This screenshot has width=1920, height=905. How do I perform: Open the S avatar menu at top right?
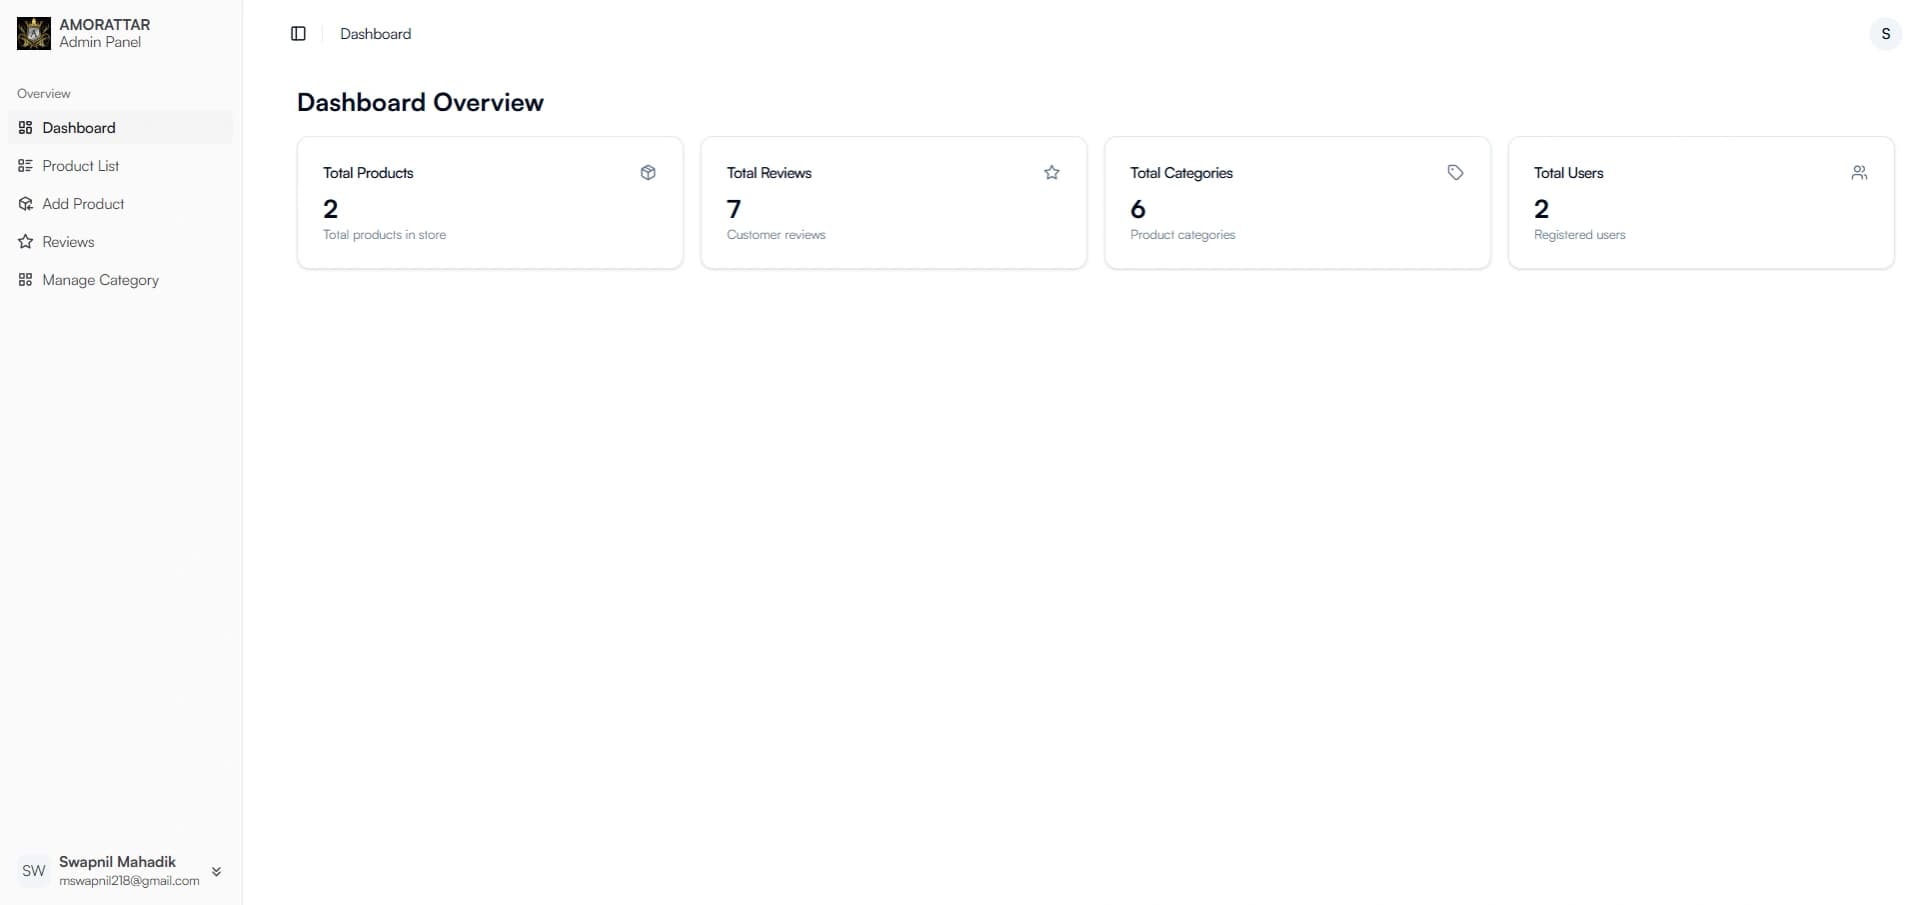[x=1886, y=34]
